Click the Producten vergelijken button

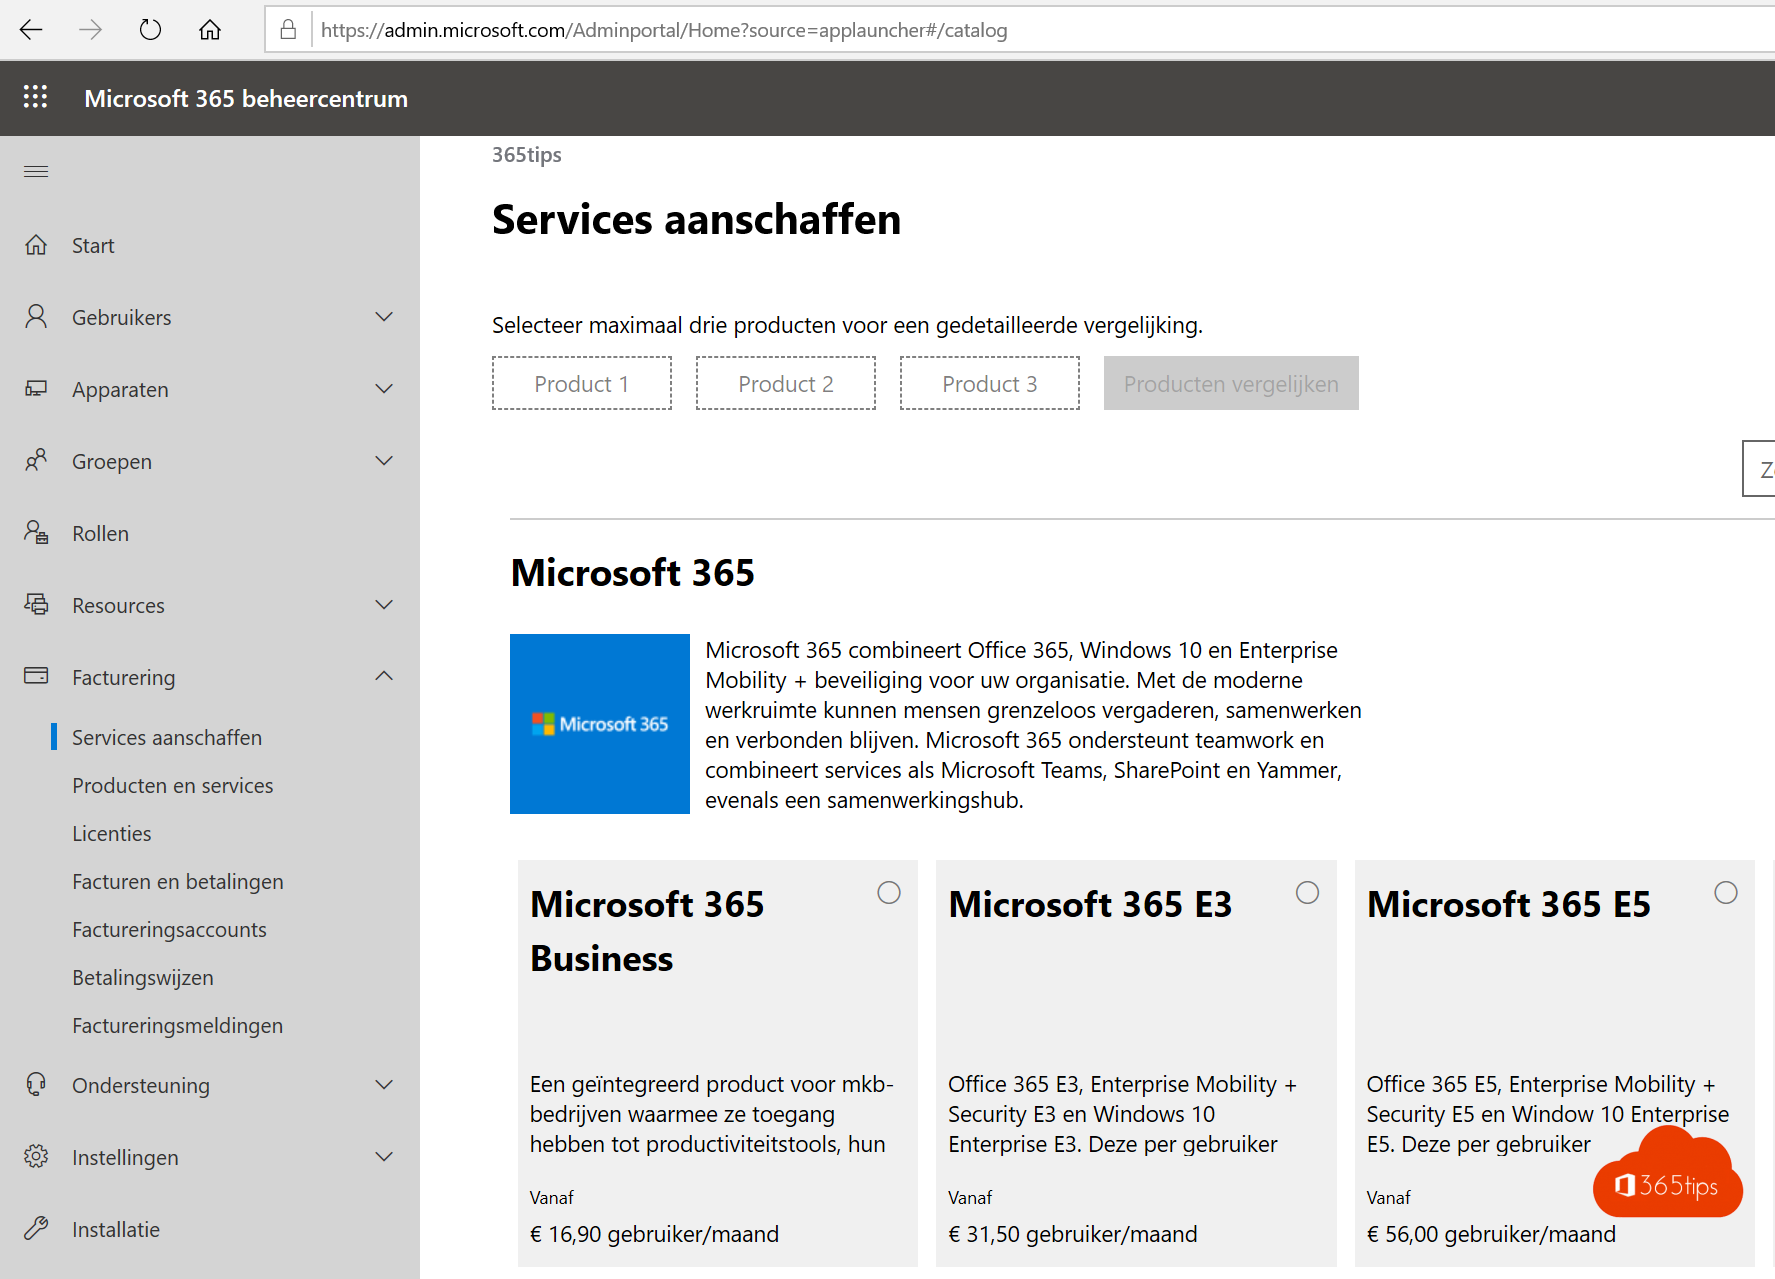tap(1231, 383)
